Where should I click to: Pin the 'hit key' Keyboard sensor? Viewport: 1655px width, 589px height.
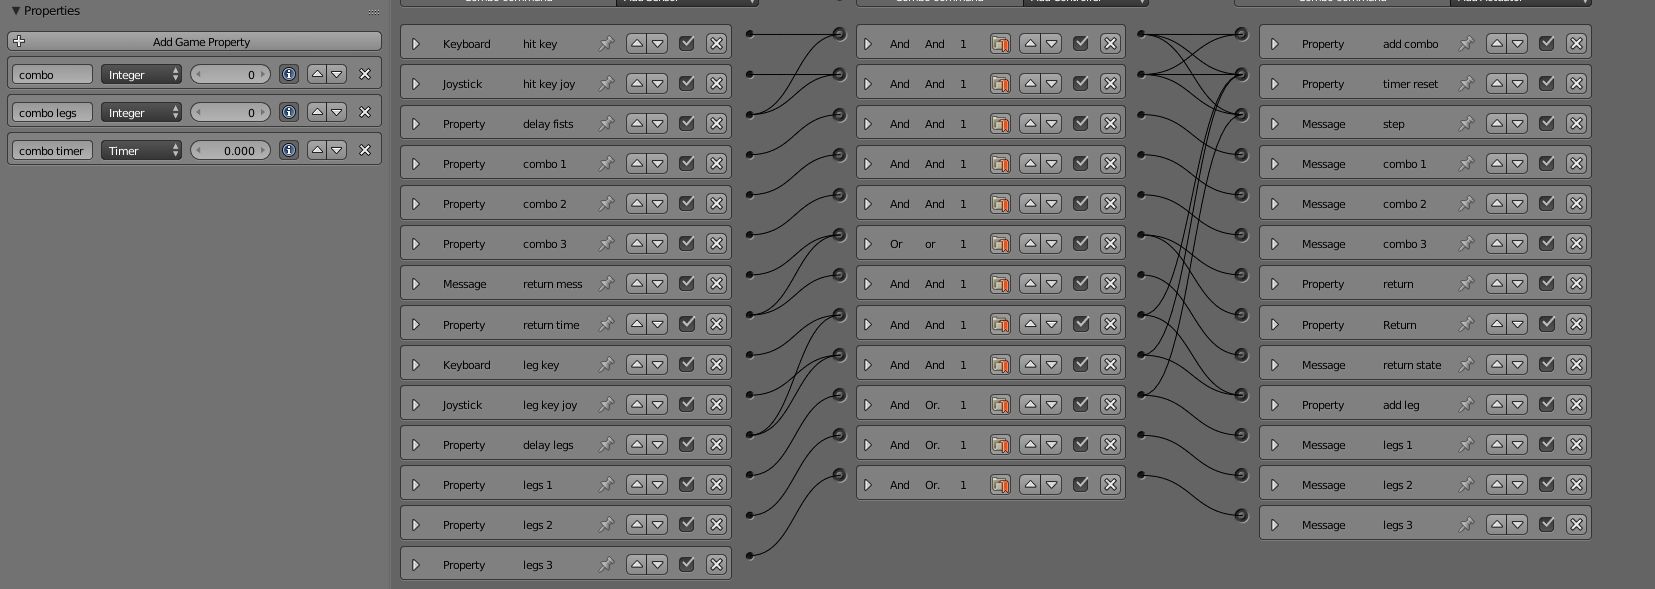(606, 43)
